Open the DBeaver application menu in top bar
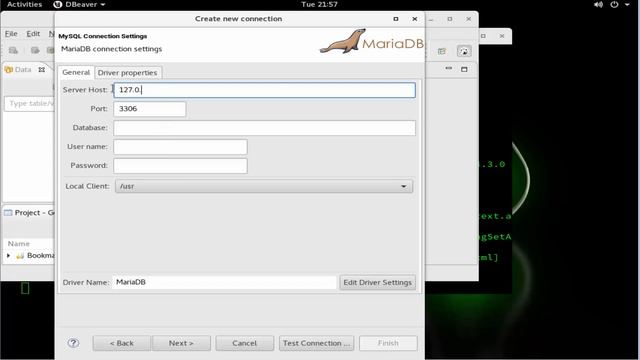Viewport: 640px width, 360px height. tap(80, 4)
